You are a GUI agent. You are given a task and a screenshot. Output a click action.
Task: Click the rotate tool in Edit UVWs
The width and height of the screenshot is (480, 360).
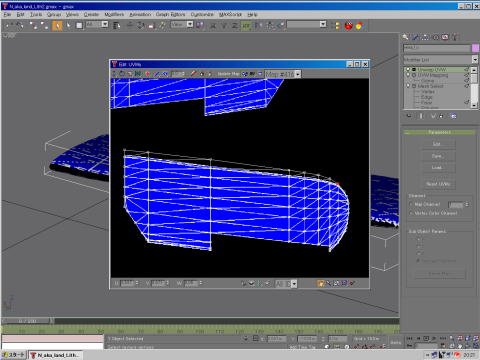122,74
